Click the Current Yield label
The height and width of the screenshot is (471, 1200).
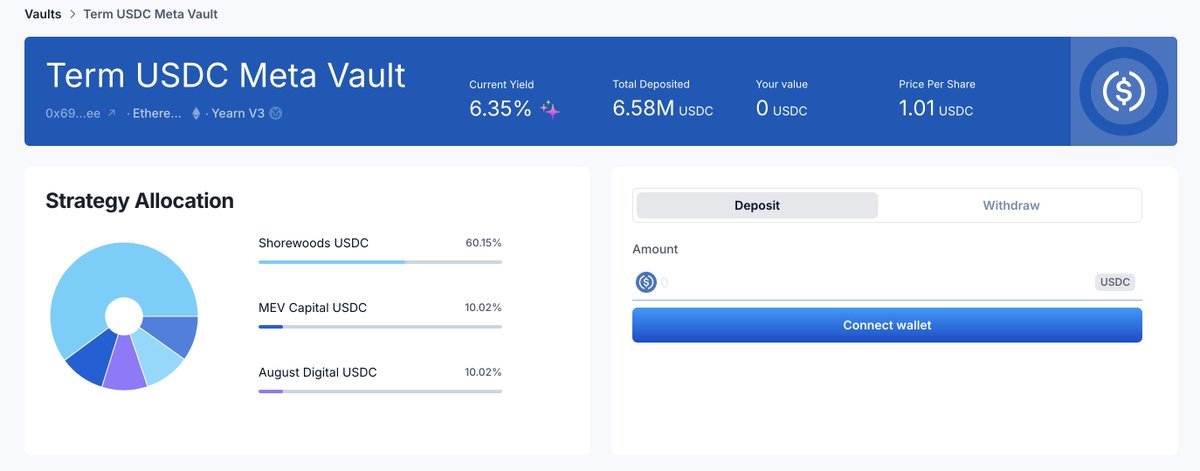501,84
